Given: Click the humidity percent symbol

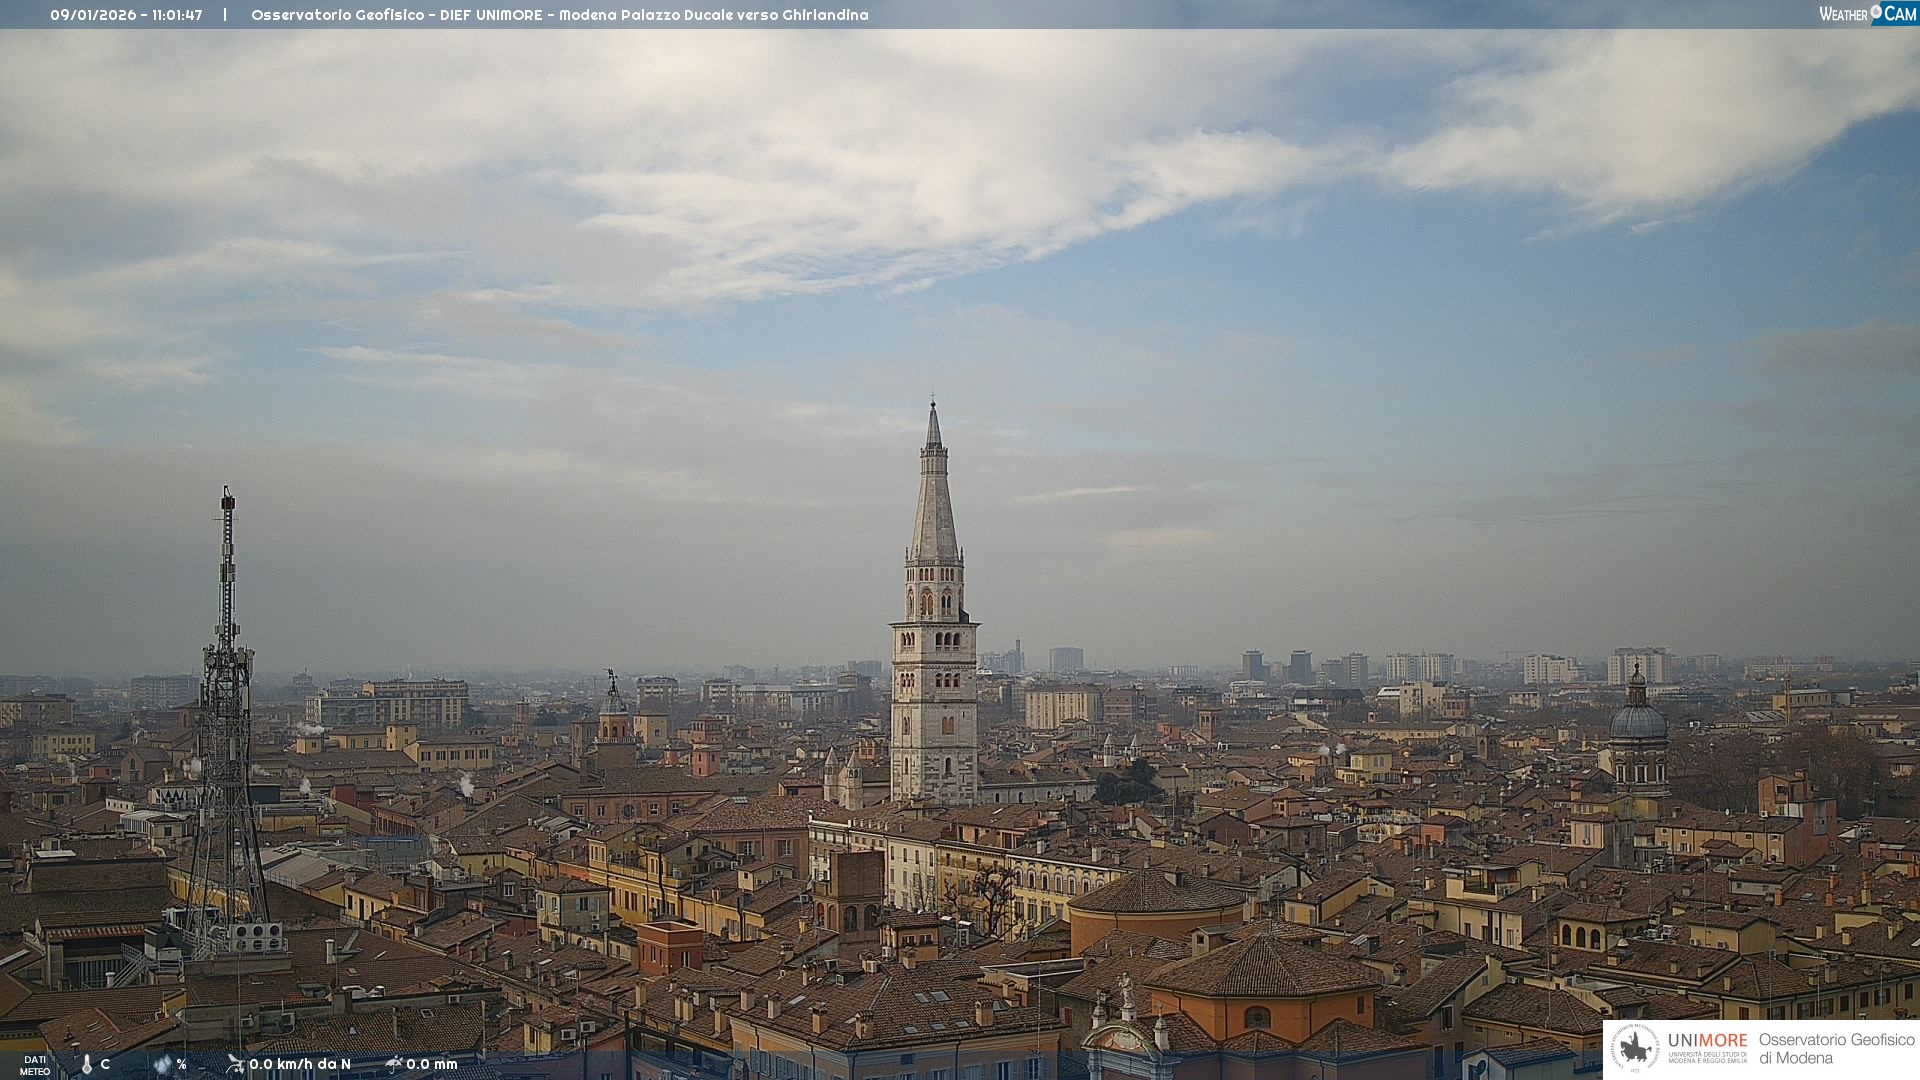Looking at the screenshot, I should [x=182, y=1064].
